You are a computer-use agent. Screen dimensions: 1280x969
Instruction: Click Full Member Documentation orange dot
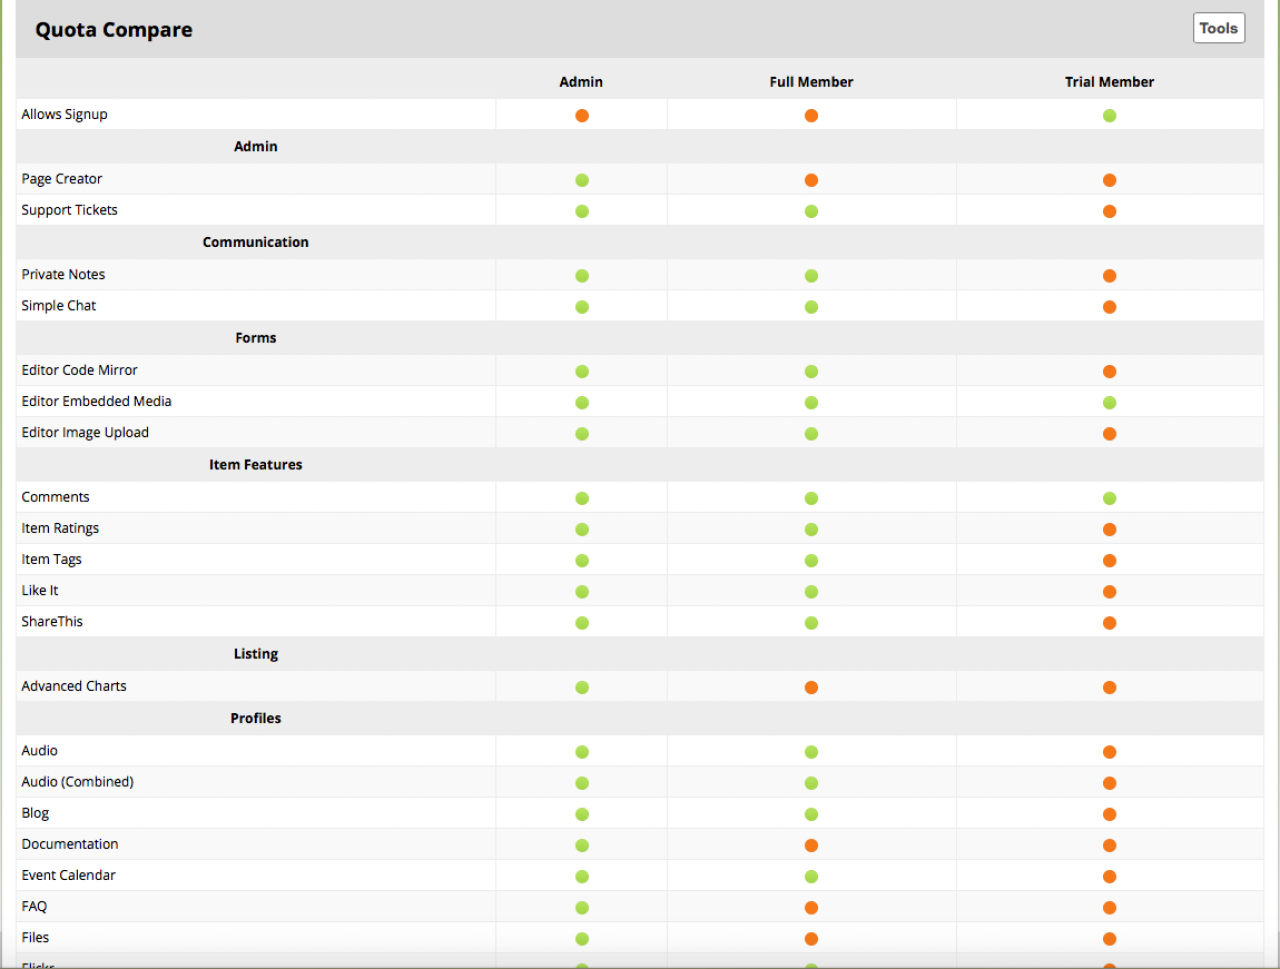point(811,845)
